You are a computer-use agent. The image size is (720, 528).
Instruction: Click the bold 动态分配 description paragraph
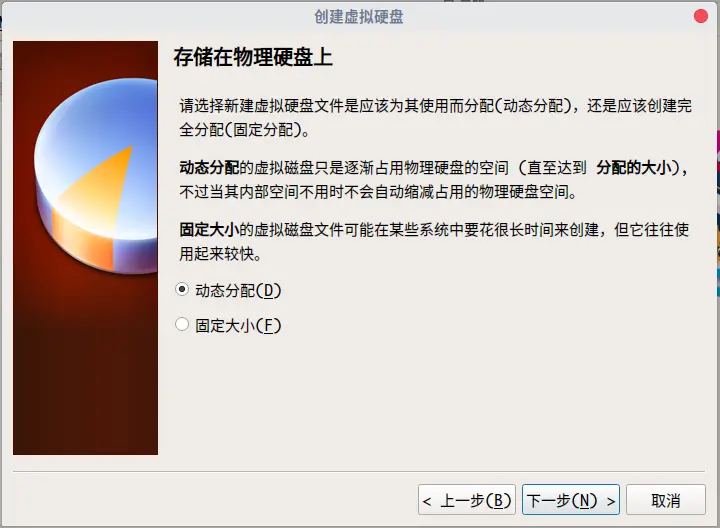click(x=434, y=180)
